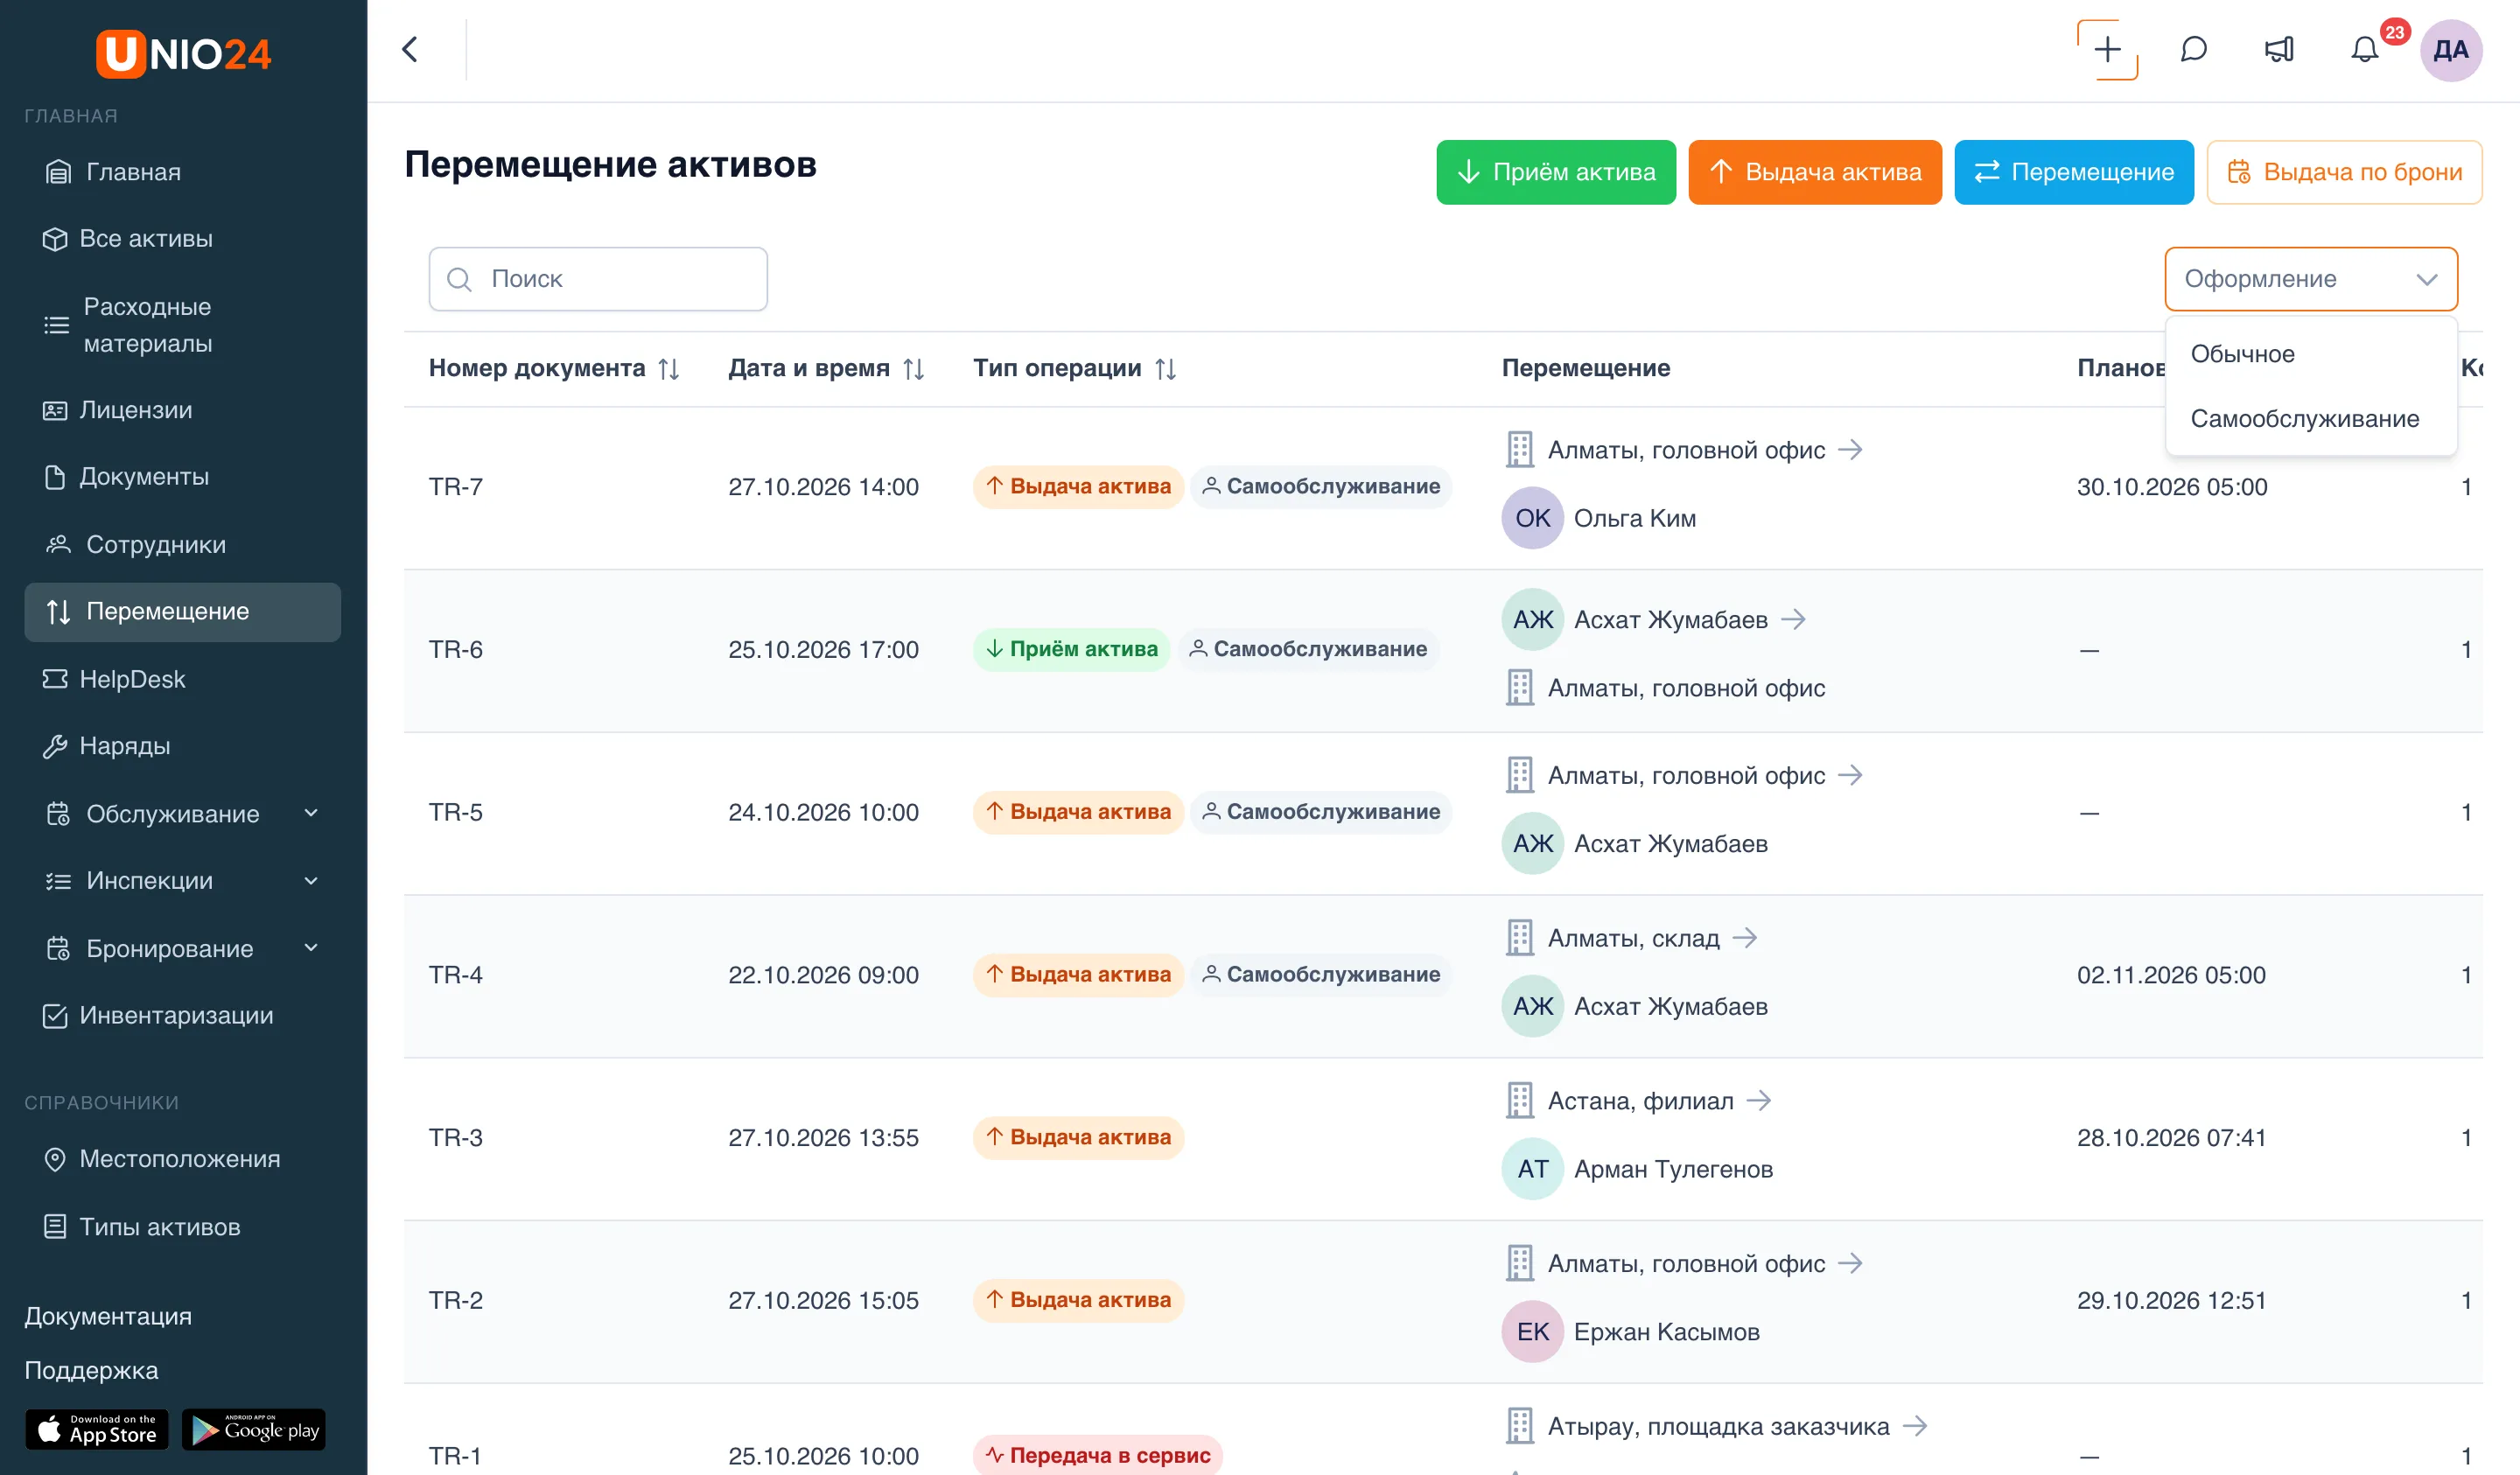Expand the Бронирование sidebar section
Screen dimensions: 2520x1475
pyautogui.click(x=183, y=948)
